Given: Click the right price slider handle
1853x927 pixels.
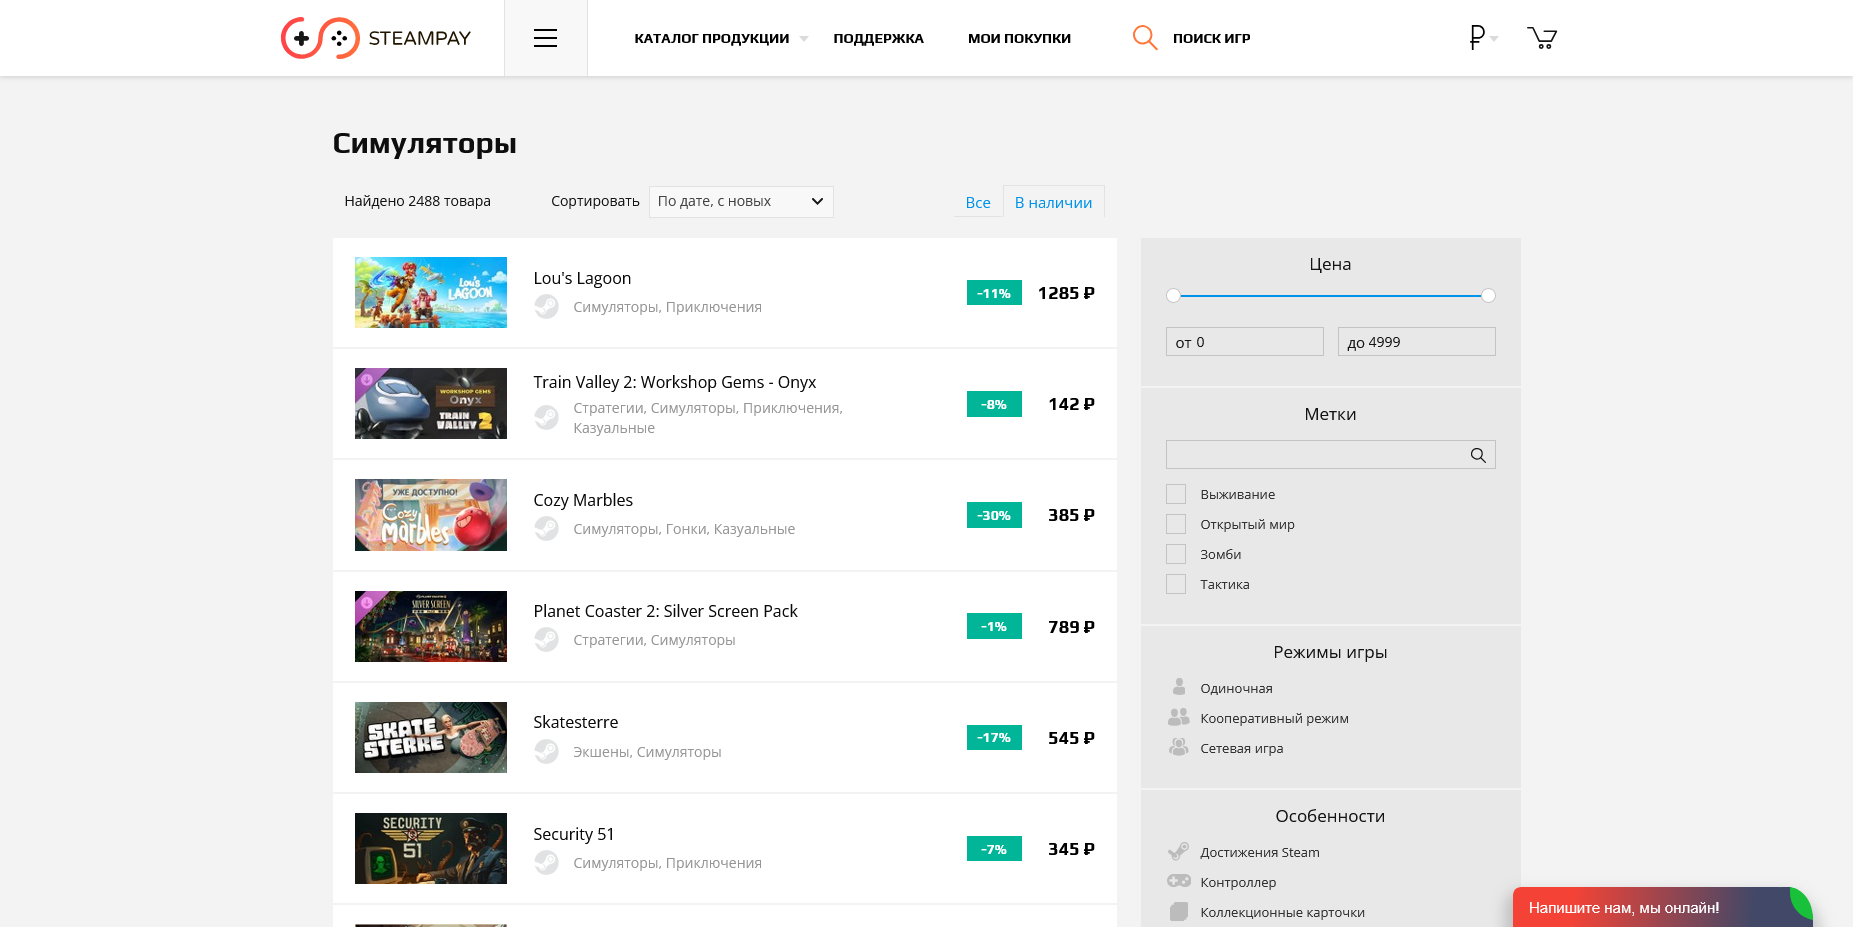Looking at the screenshot, I should click(1488, 295).
